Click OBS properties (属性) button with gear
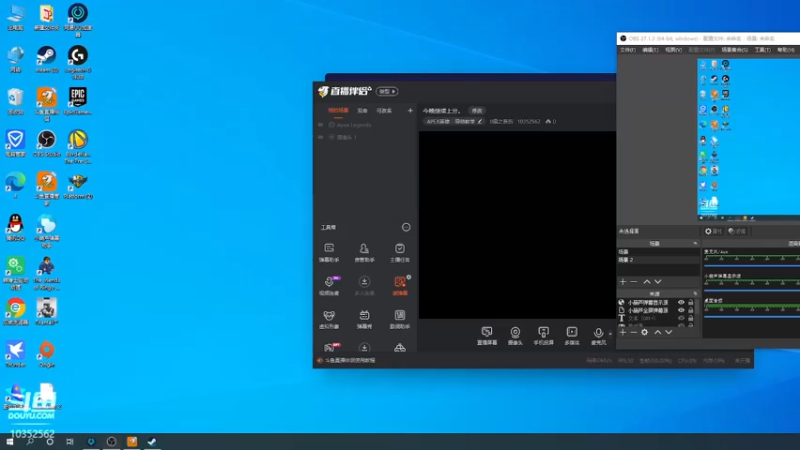The image size is (800, 450). pyautogui.click(x=713, y=231)
